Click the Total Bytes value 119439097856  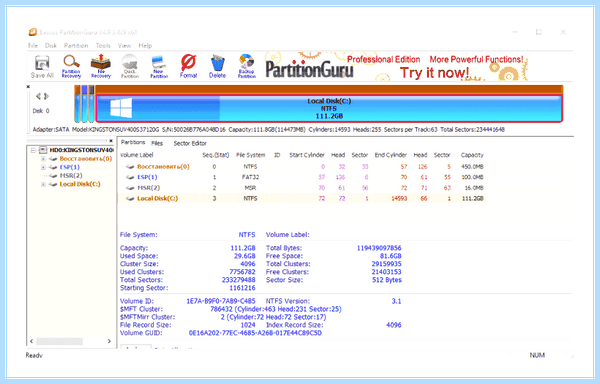[x=379, y=248]
